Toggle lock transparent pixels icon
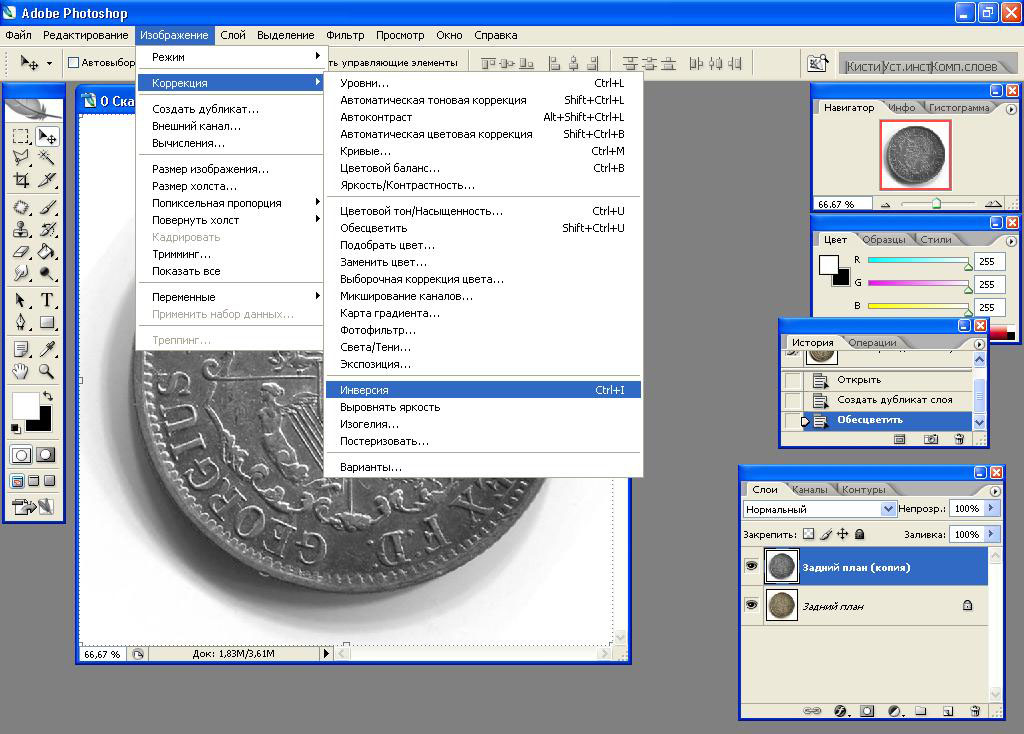 [808, 534]
